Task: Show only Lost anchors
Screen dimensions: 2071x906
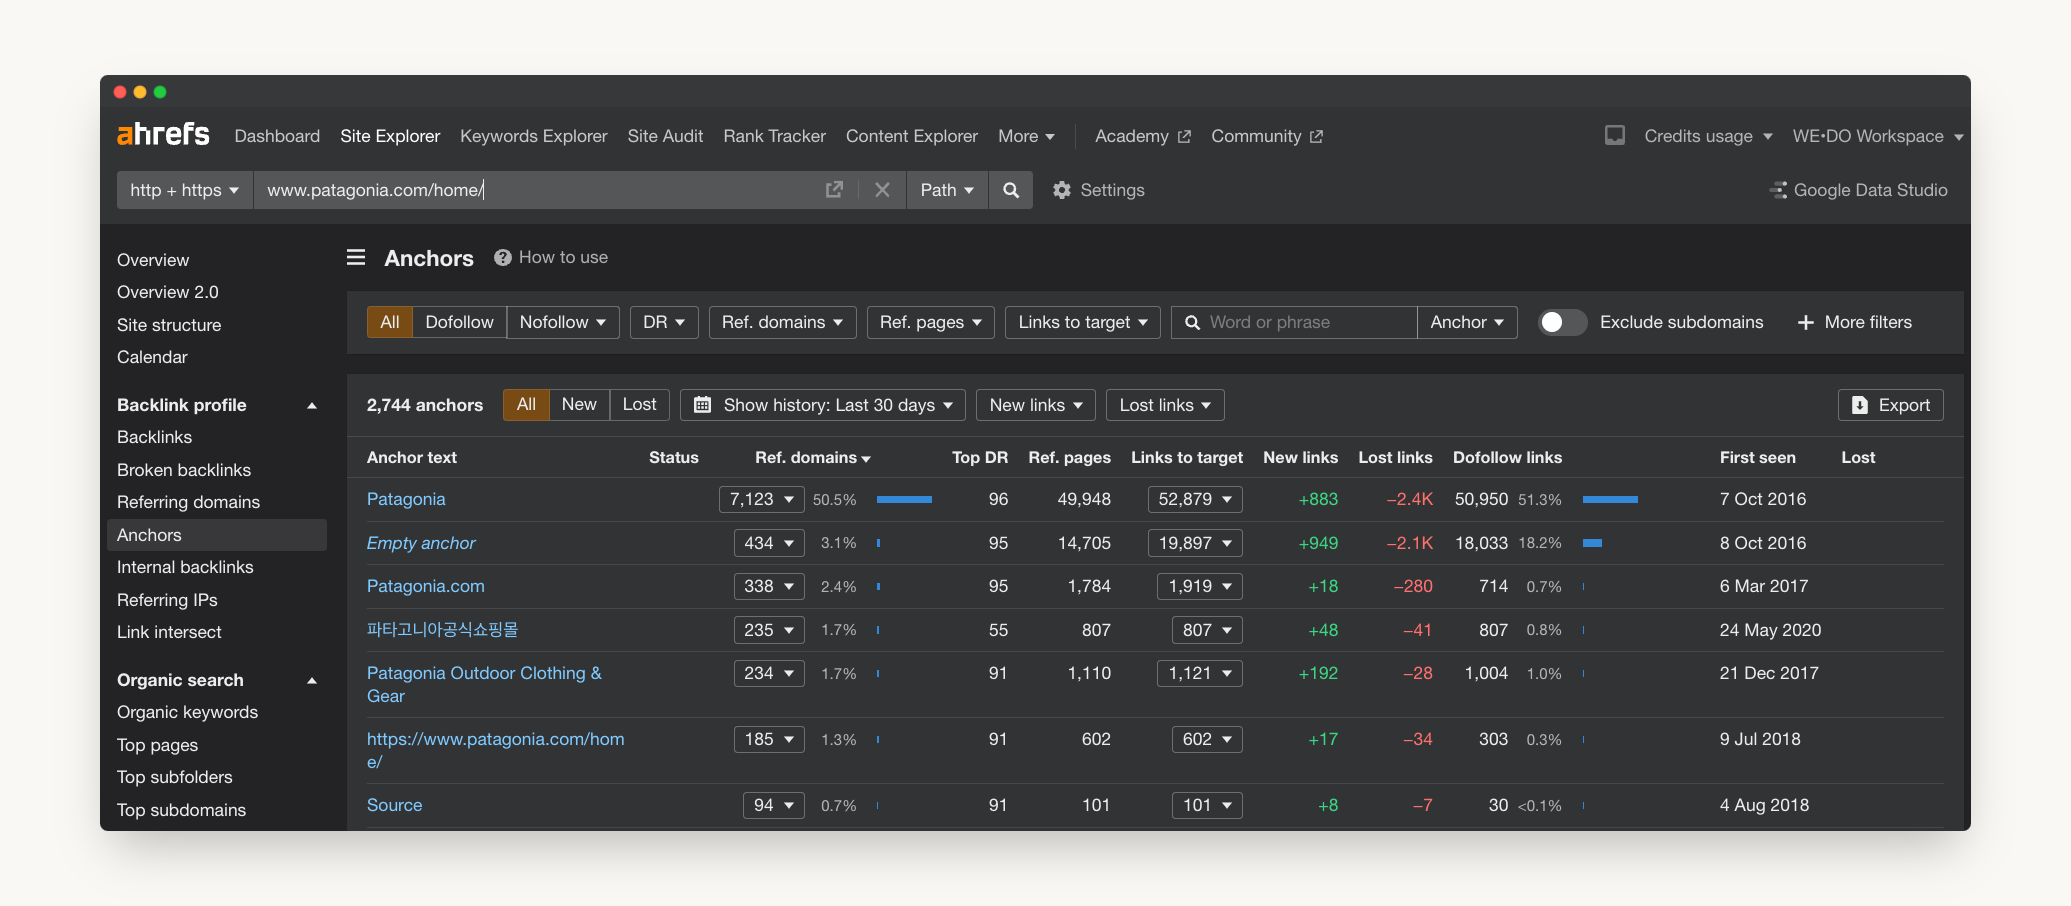Action: pyautogui.click(x=639, y=405)
